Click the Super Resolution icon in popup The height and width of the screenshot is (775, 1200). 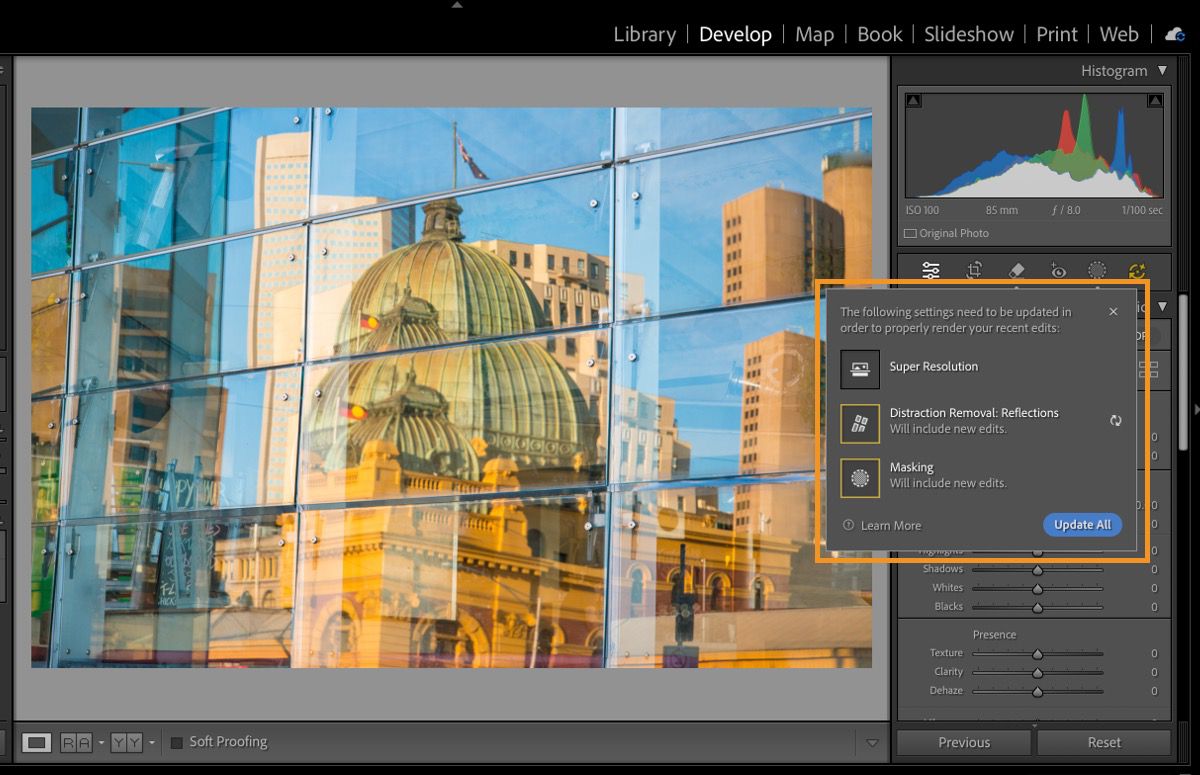pyautogui.click(x=860, y=369)
